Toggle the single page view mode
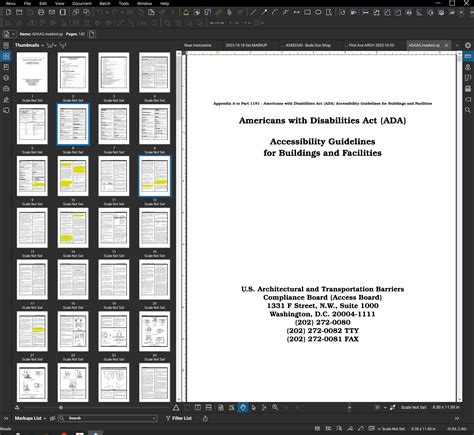The height and width of the screenshot is (435, 474). coord(198,407)
